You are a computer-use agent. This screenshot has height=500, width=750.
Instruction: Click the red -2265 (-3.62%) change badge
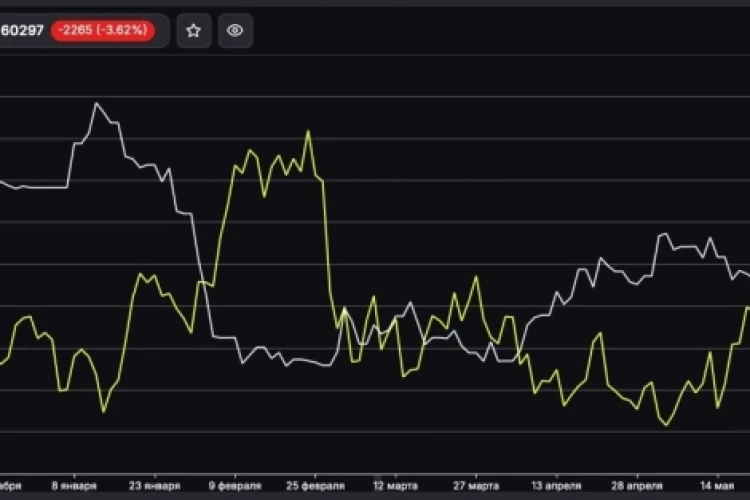(x=103, y=31)
